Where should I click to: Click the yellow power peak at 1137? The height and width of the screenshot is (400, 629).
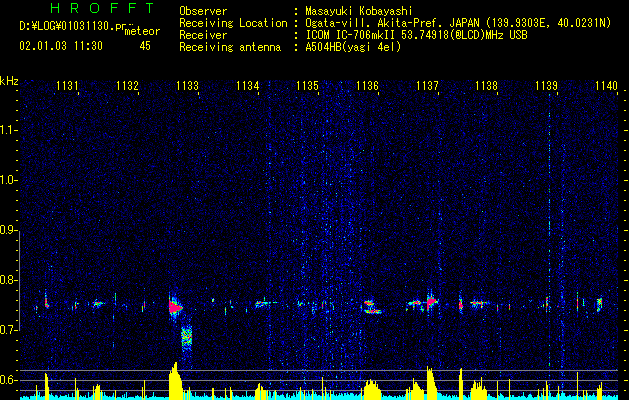point(430,383)
